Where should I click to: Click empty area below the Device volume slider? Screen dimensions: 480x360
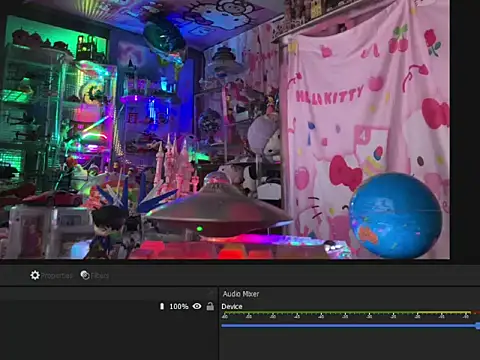click(349, 345)
